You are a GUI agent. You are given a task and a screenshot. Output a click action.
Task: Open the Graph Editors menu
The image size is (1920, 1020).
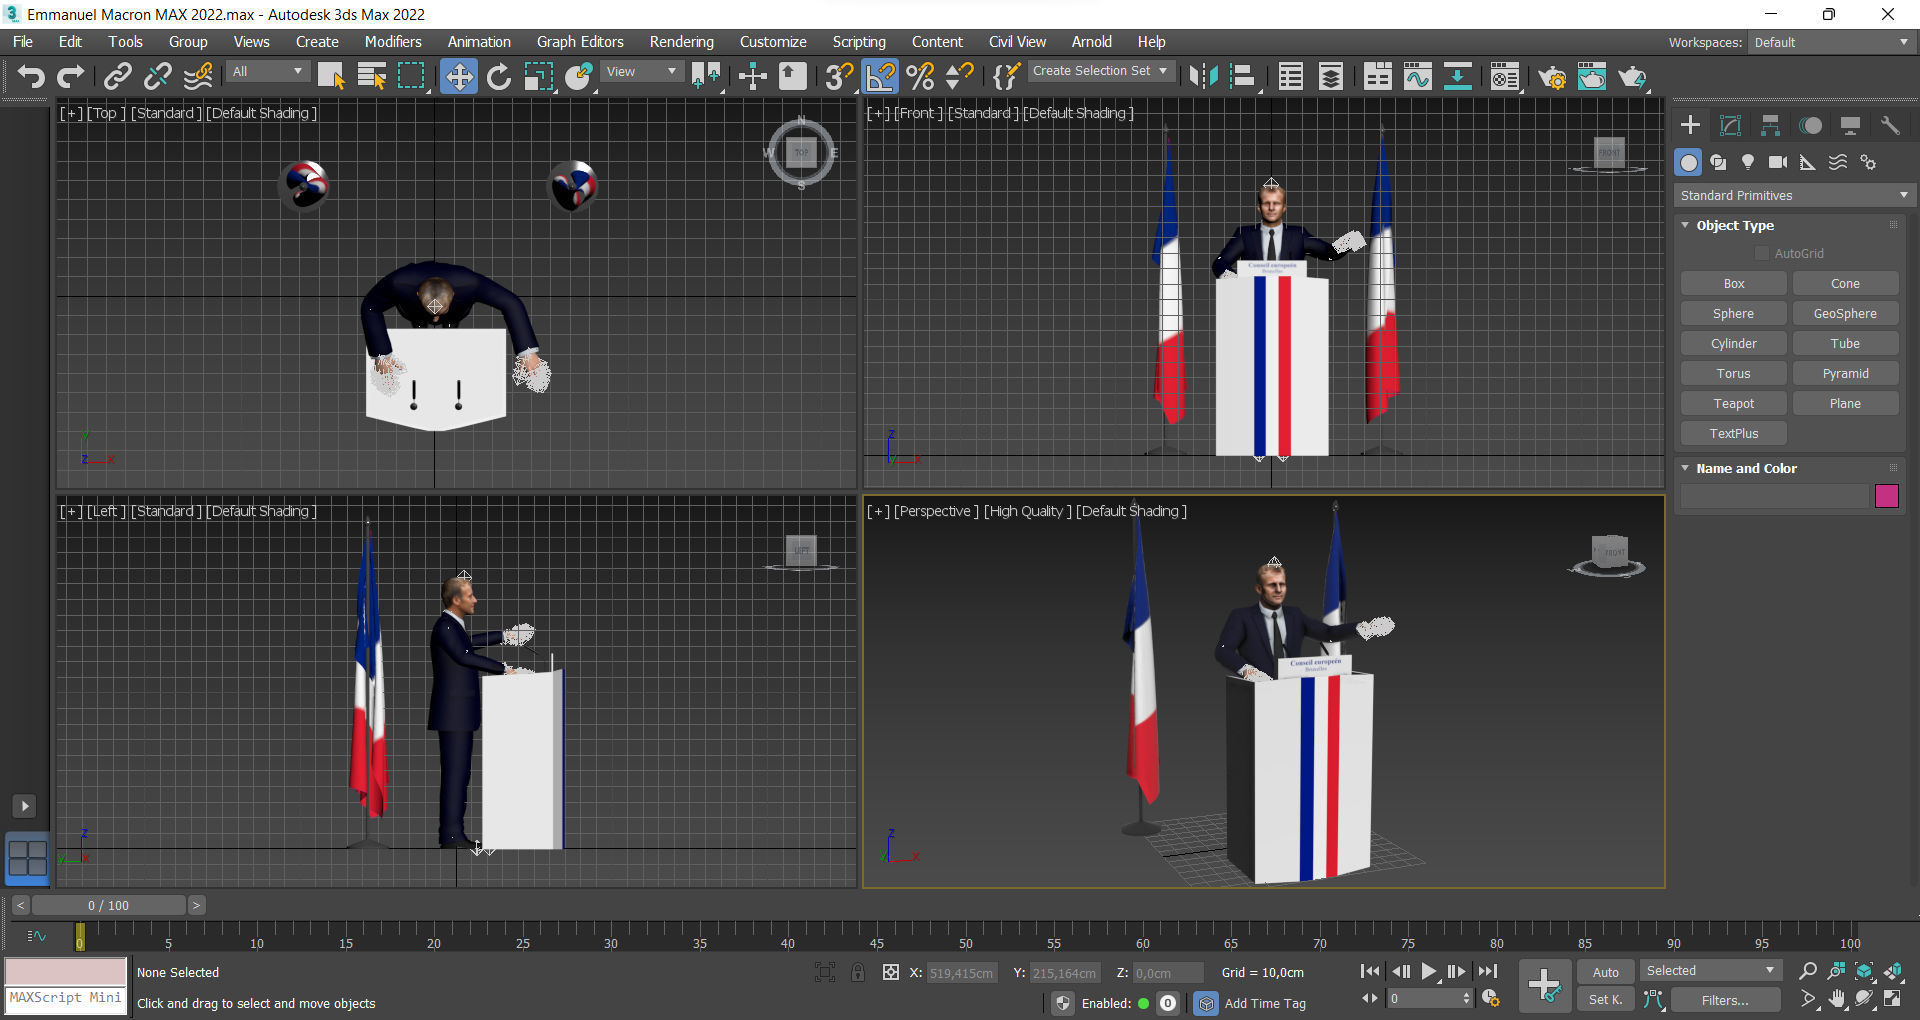(580, 42)
